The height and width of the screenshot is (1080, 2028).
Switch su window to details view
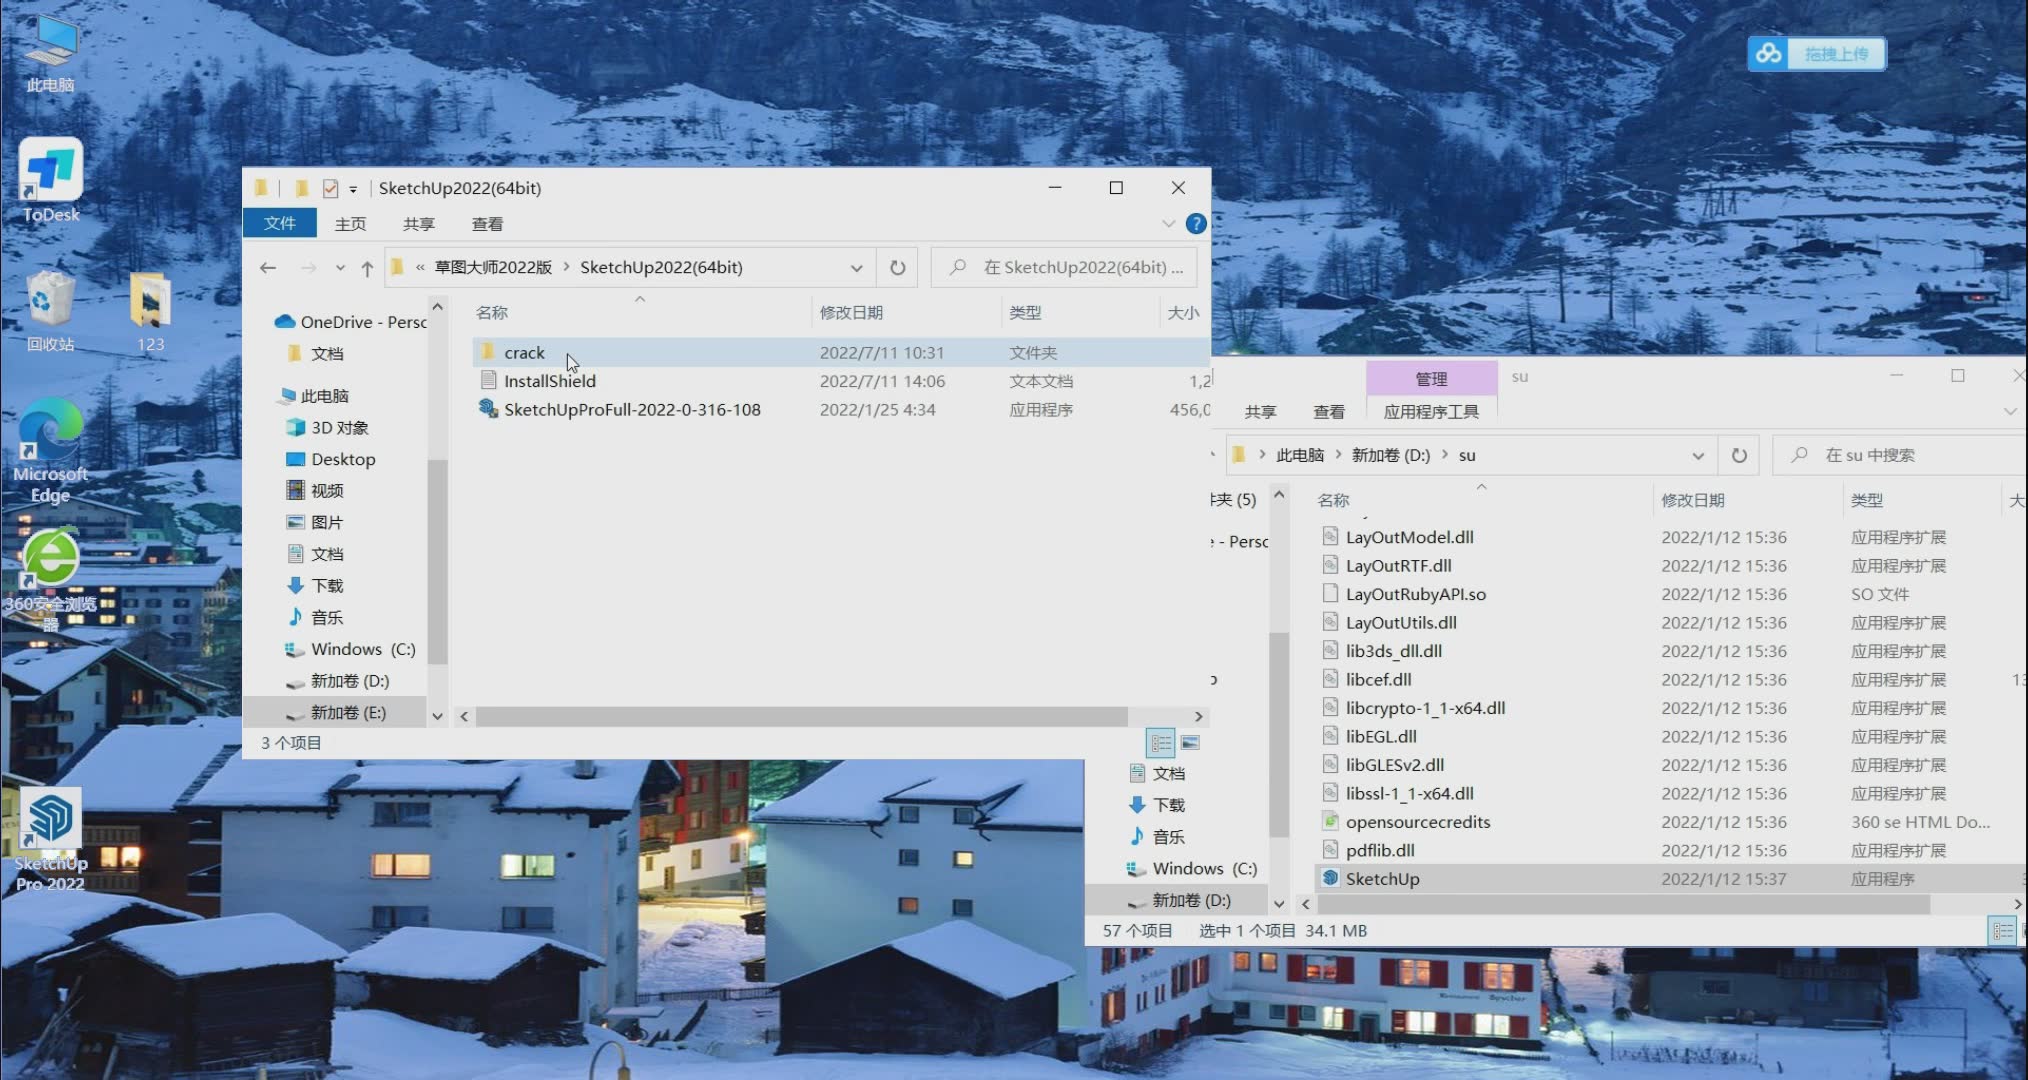pyautogui.click(x=2002, y=931)
